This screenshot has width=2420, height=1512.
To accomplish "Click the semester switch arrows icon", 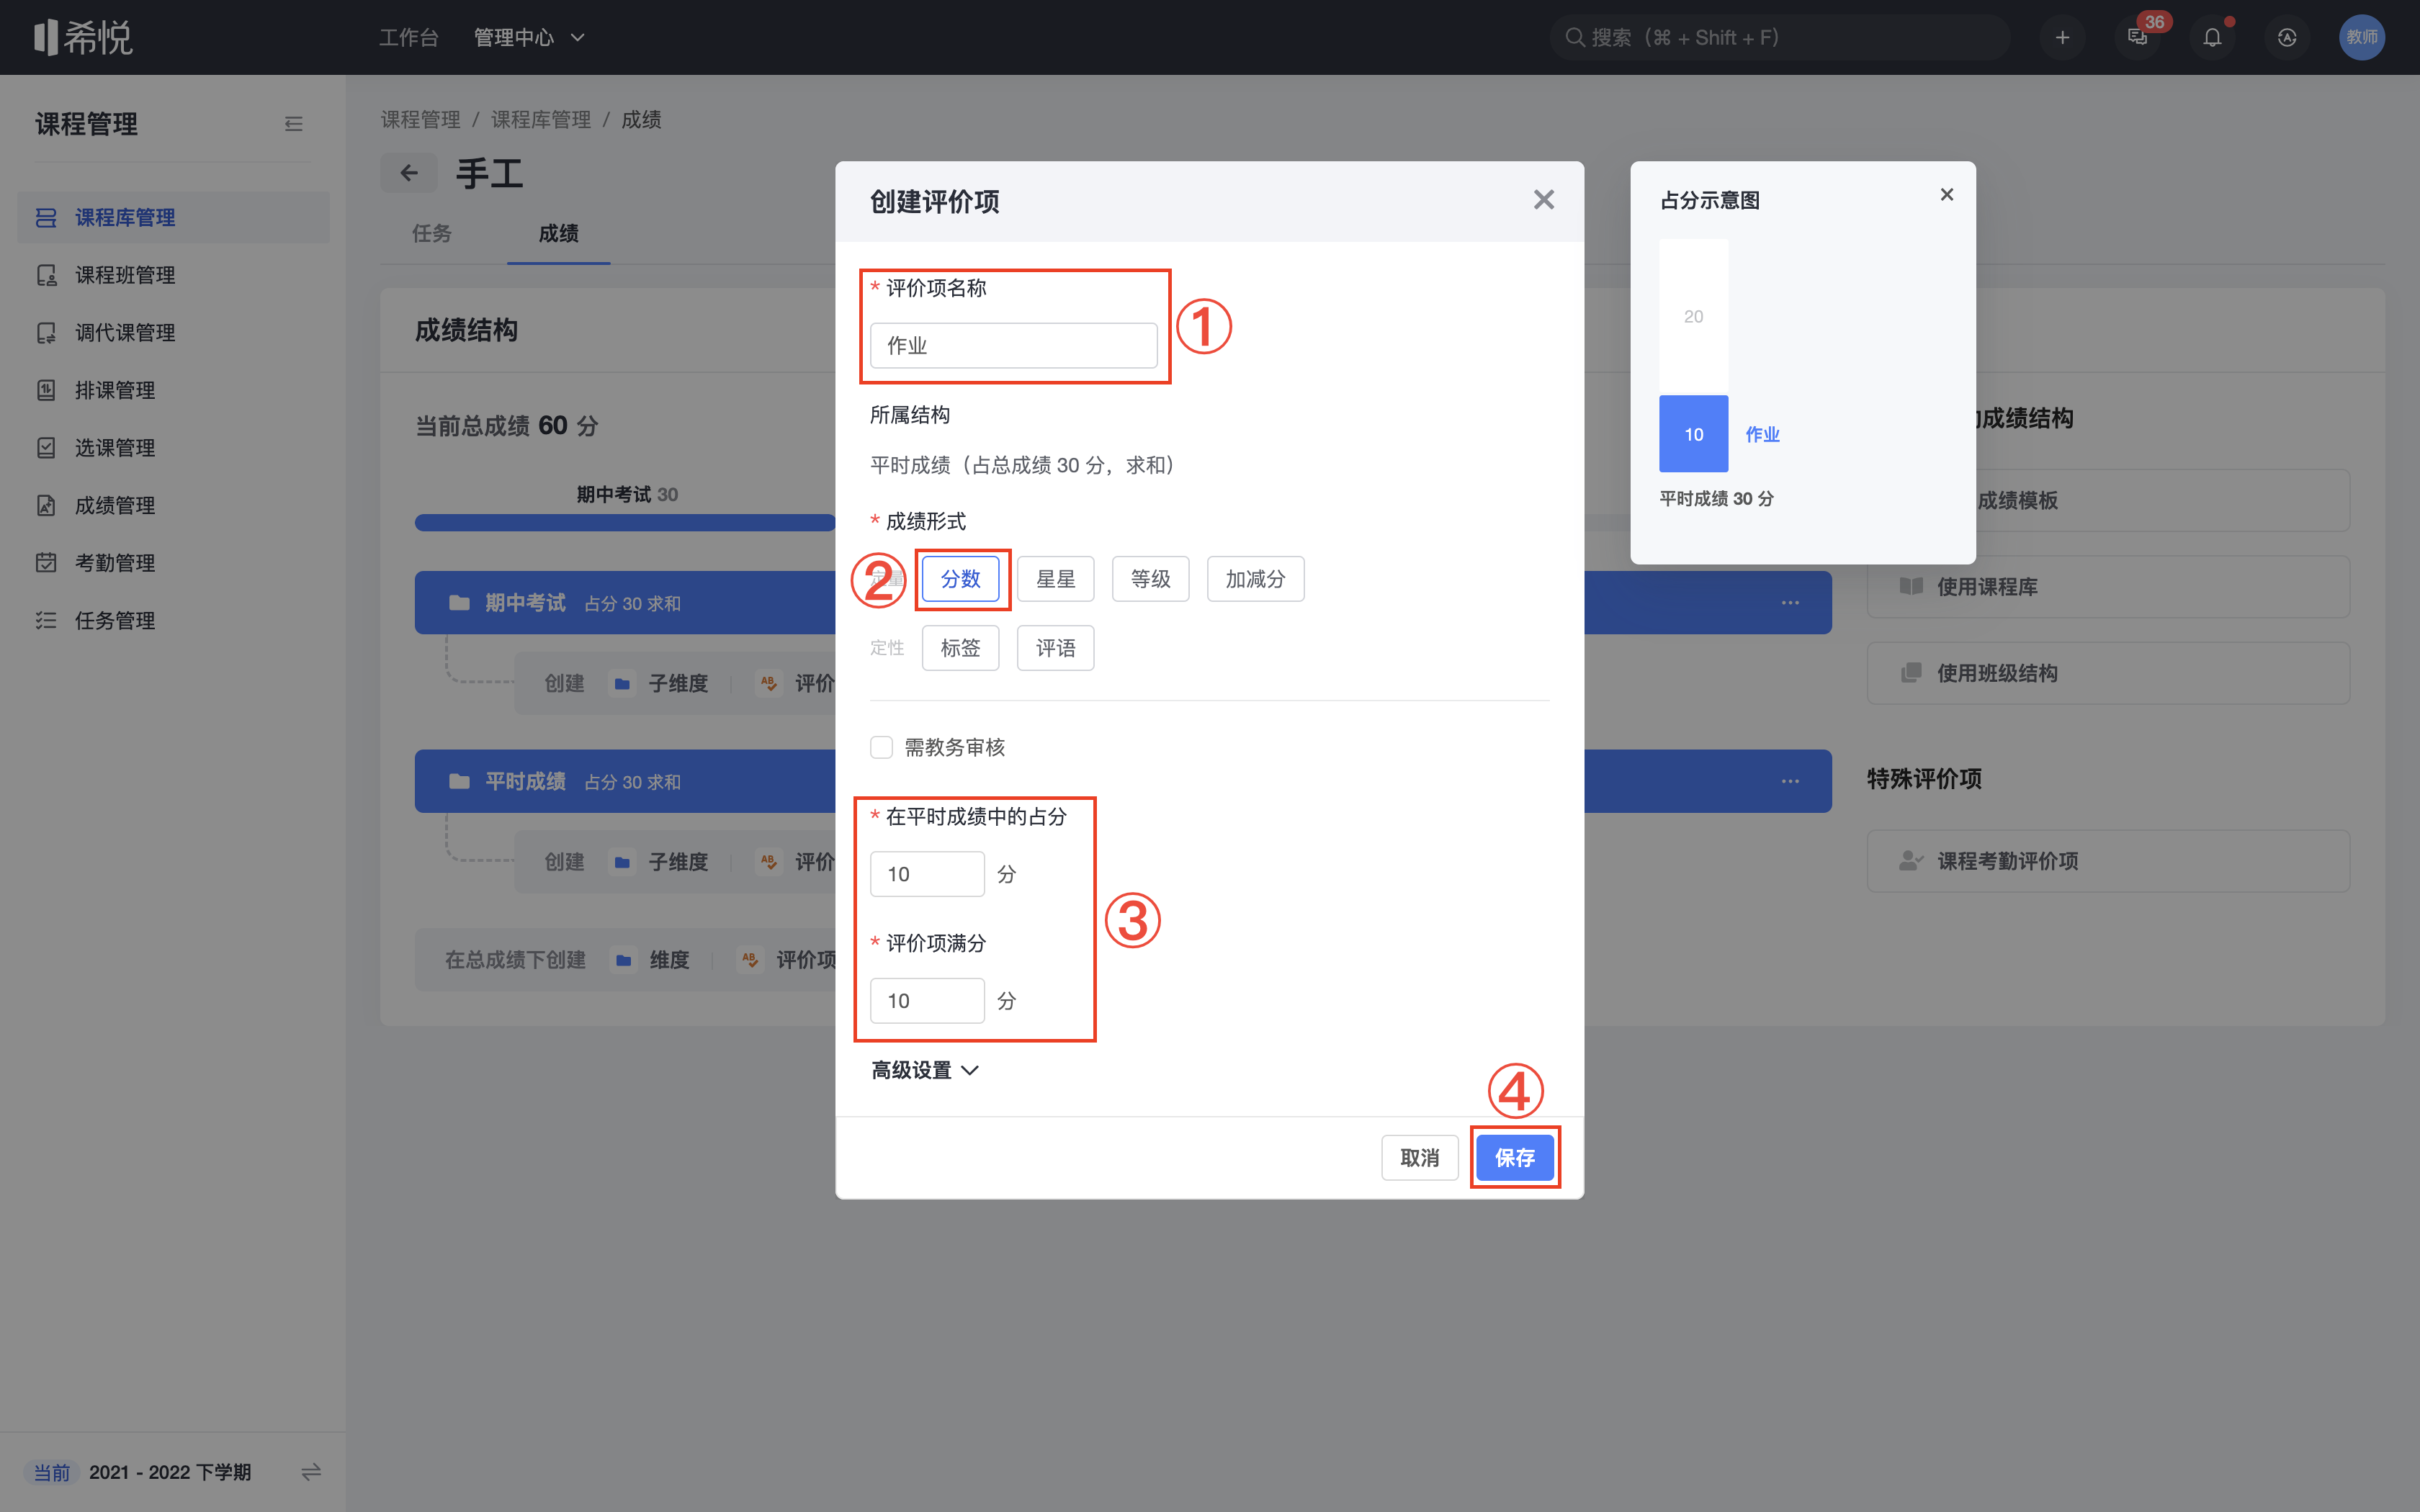I will [311, 1472].
